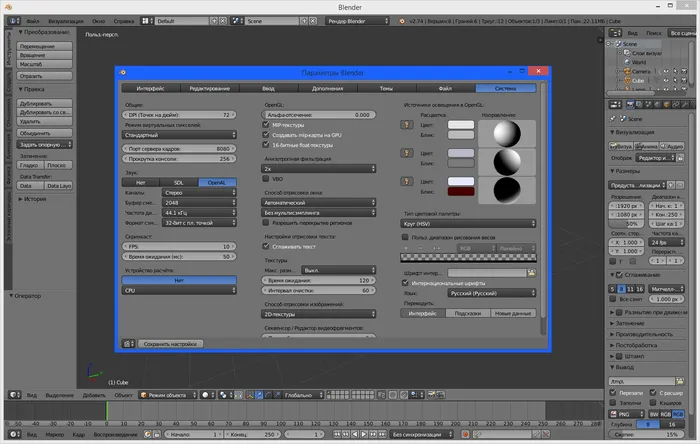Screen dimensions: 700x444
Task: Click the info editor type icon in top header
Action: click(x=13, y=21)
